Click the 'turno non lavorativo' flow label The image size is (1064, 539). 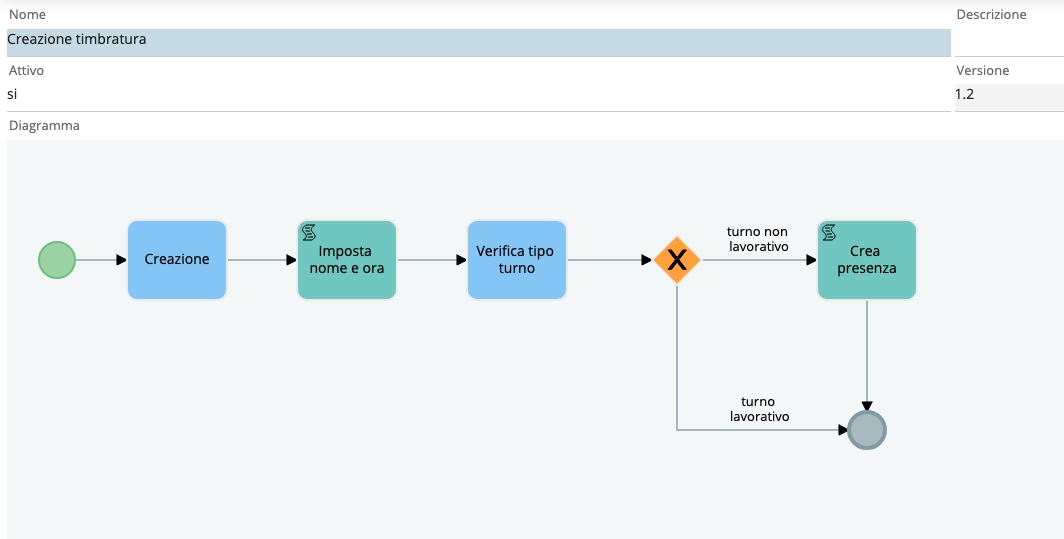coord(758,239)
